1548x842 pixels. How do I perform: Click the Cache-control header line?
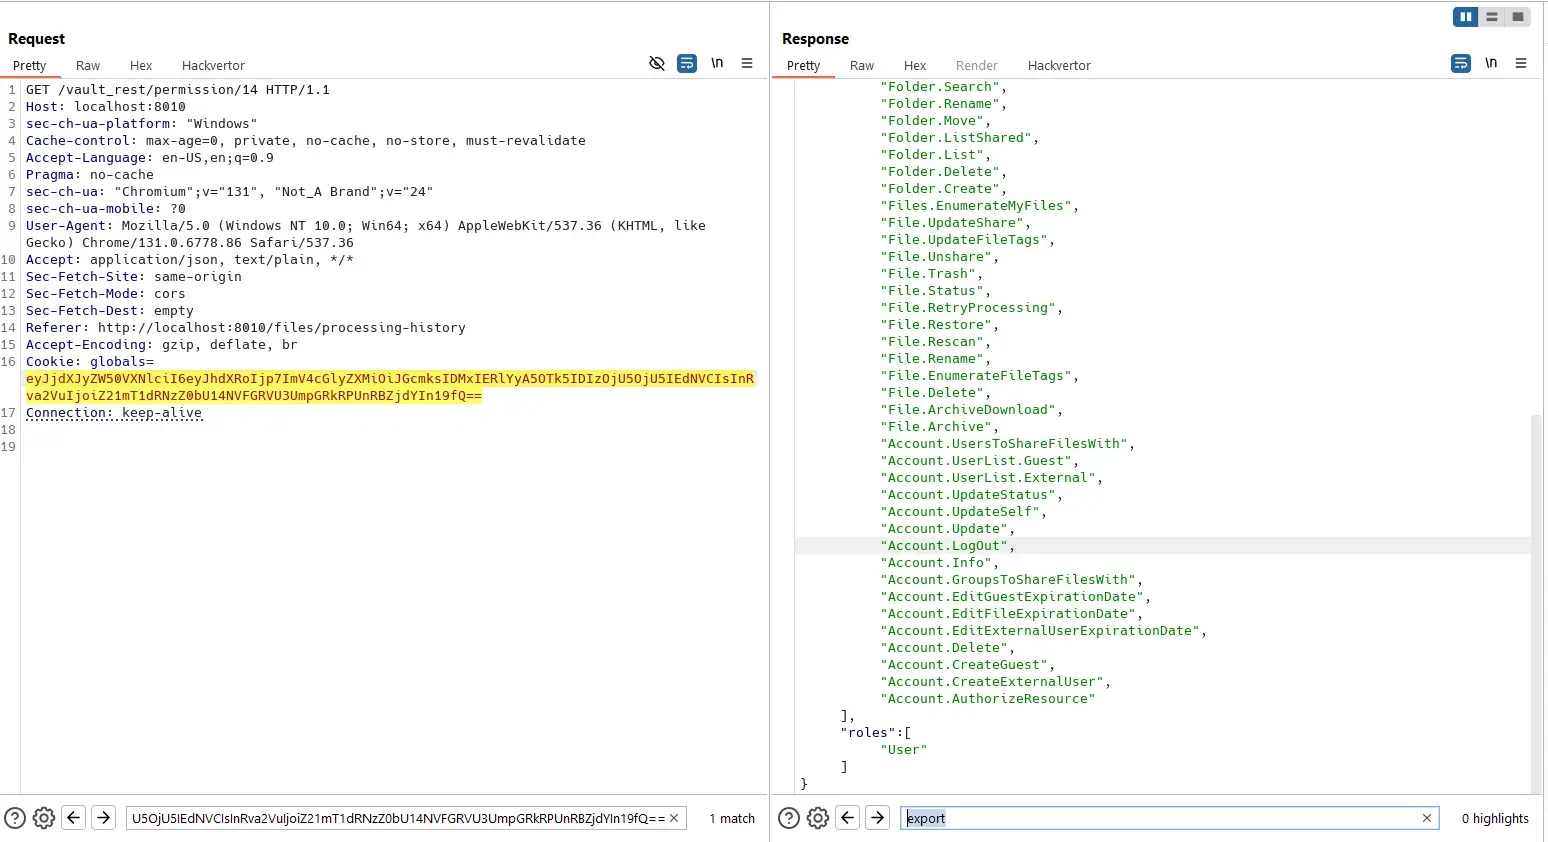[306, 141]
